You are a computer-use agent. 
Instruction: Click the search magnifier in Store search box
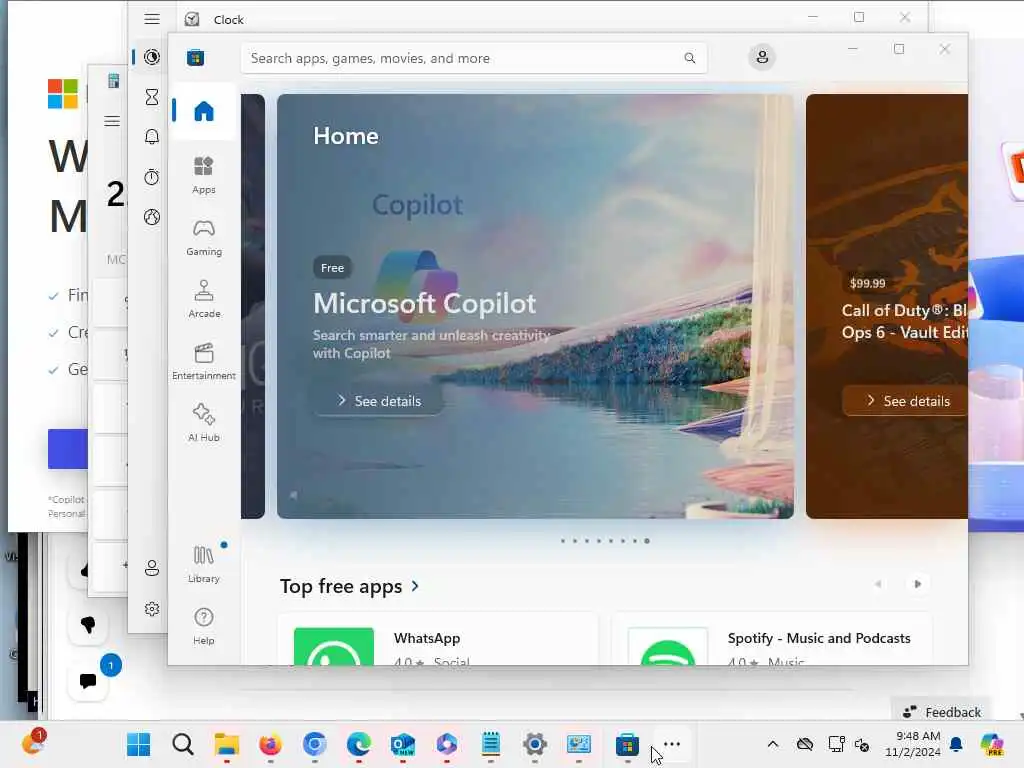[690, 58]
